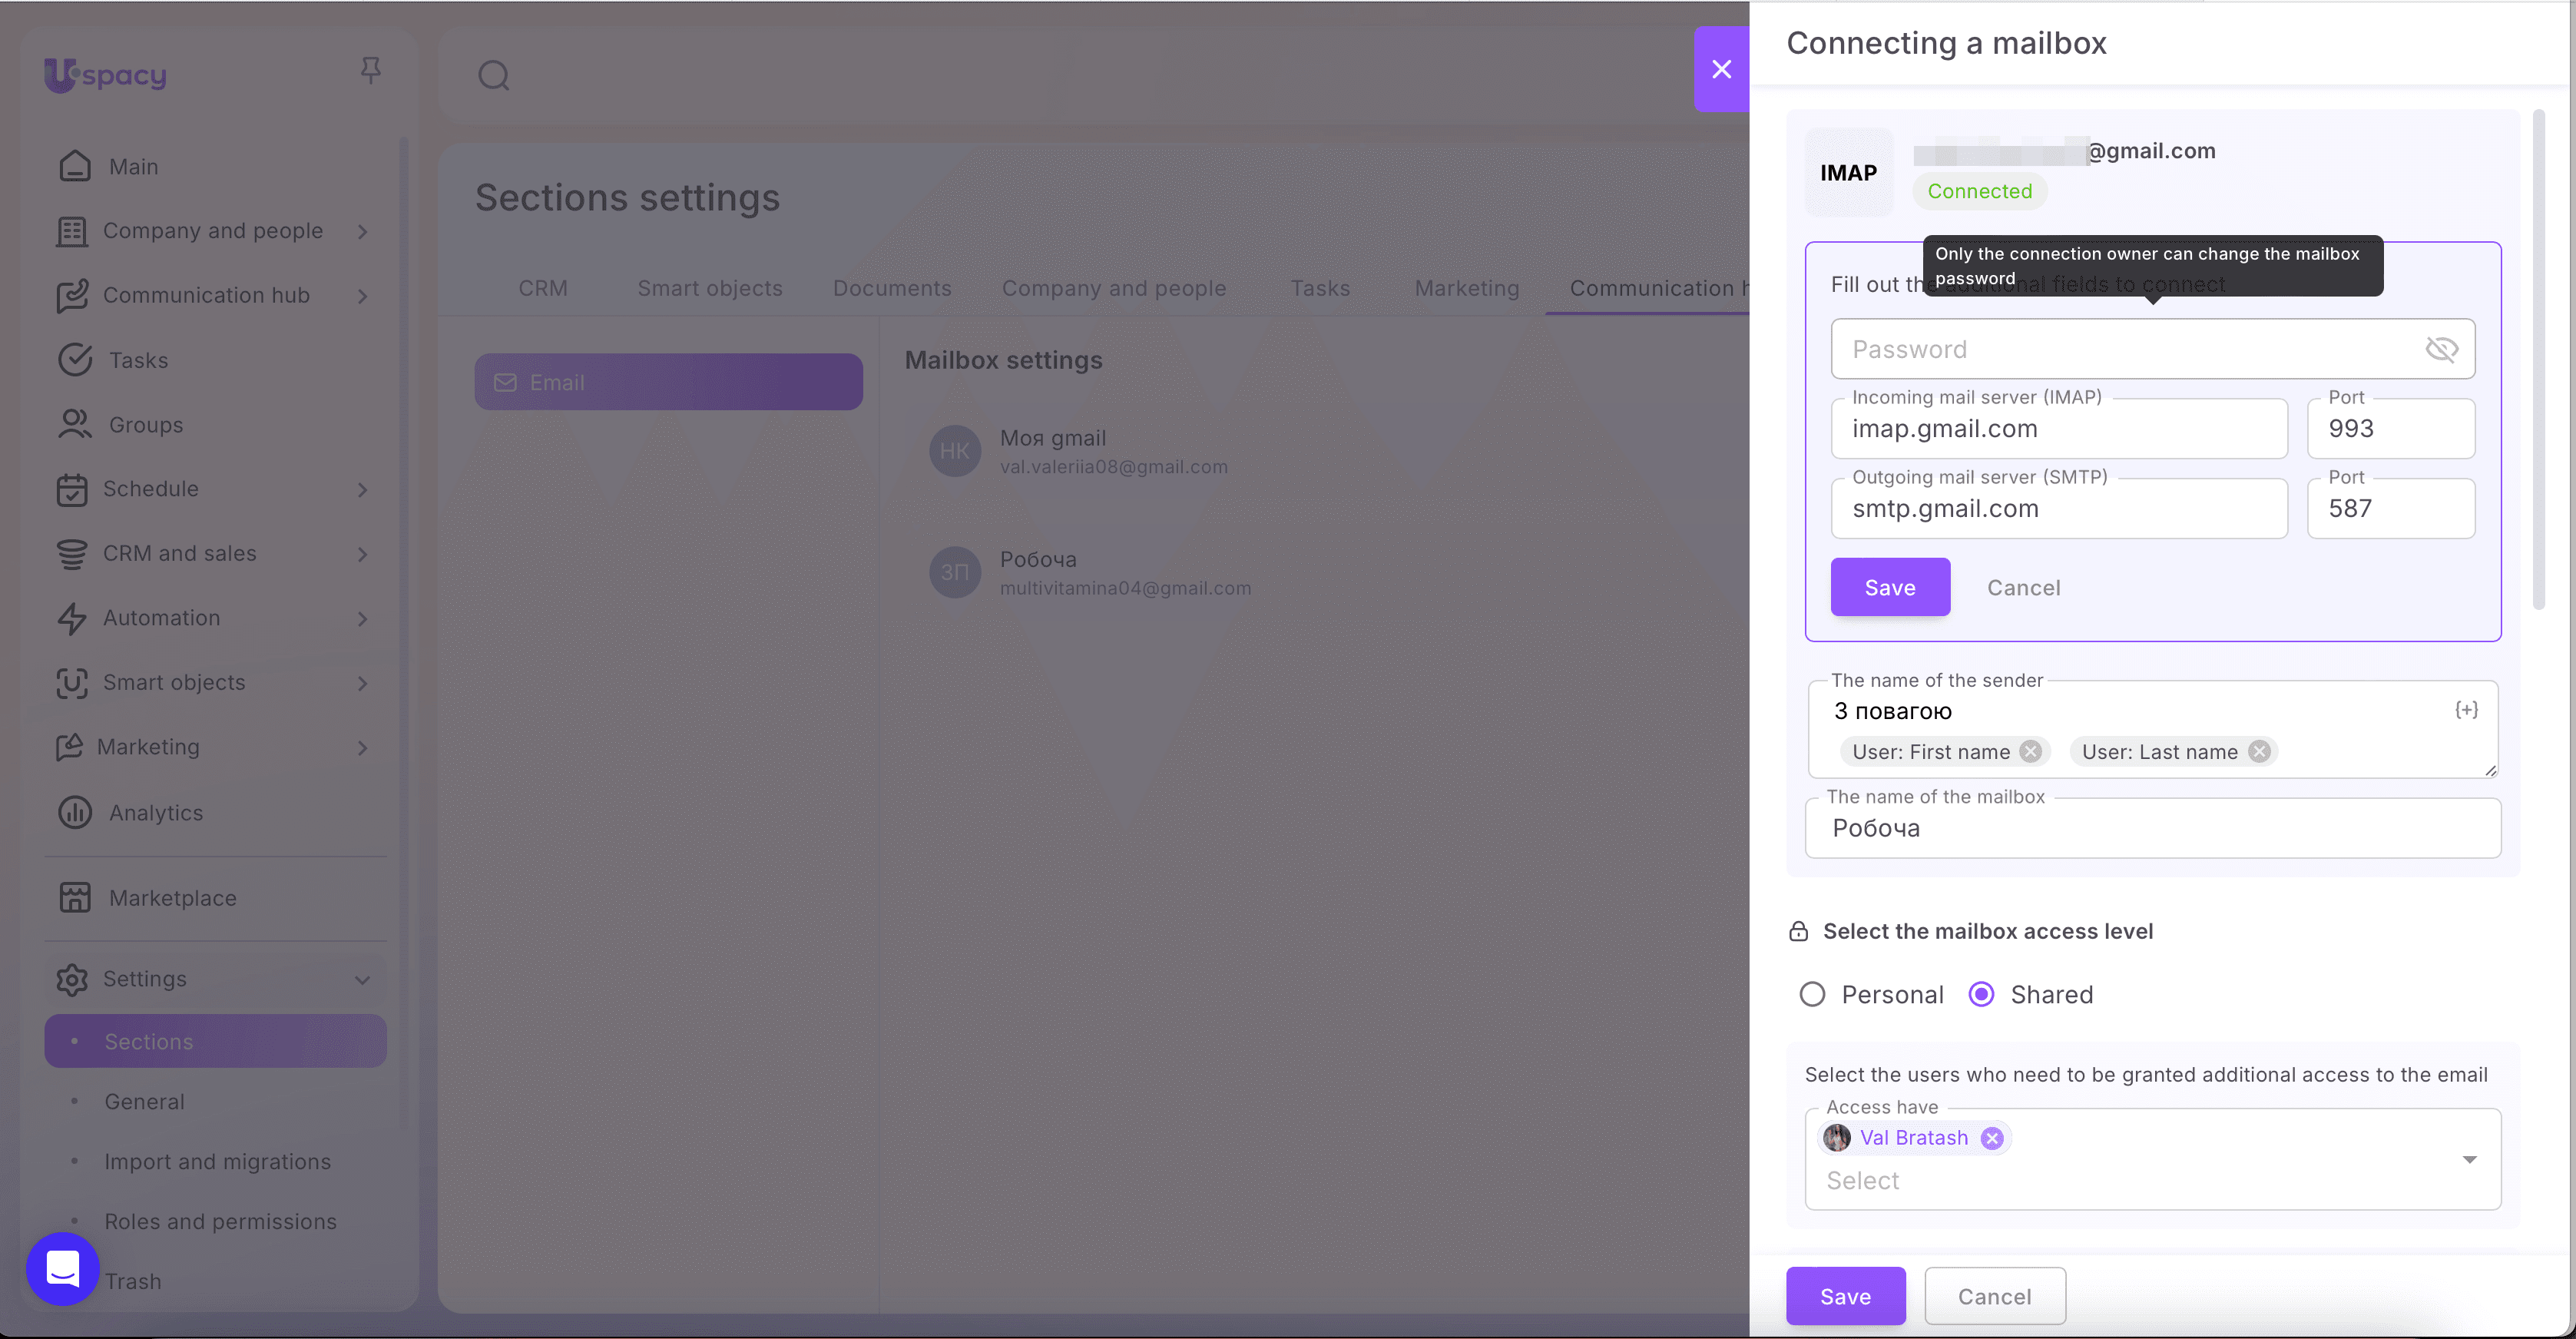Expand CRM and sales submenu chevron
The height and width of the screenshot is (1339, 2576).
pyautogui.click(x=363, y=554)
